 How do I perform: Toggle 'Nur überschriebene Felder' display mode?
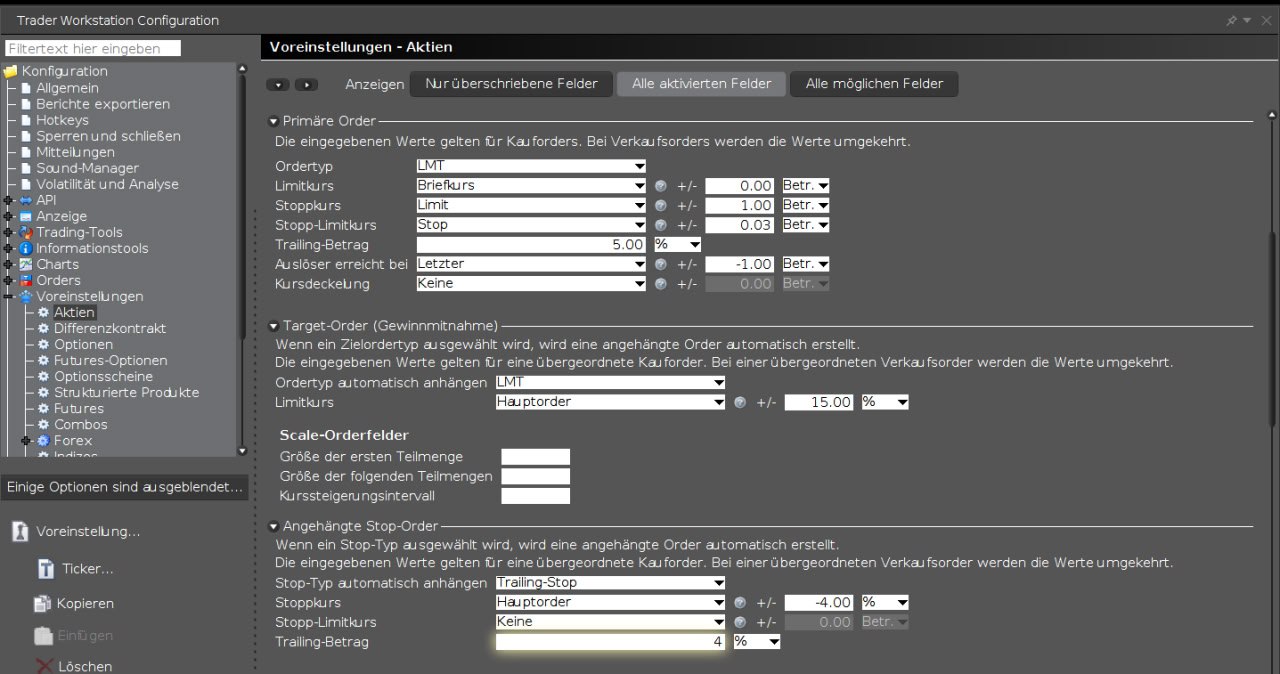pos(511,84)
